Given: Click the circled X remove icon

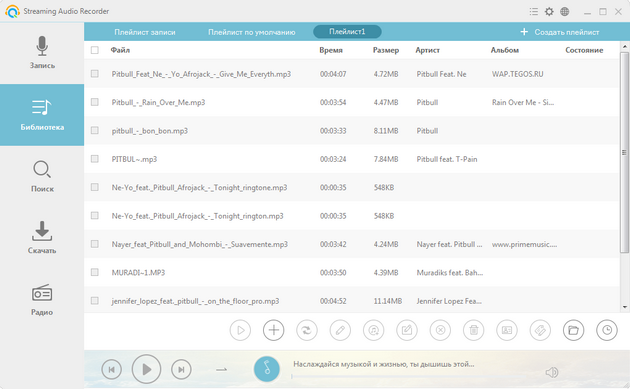Looking at the screenshot, I should pos(440,330).
